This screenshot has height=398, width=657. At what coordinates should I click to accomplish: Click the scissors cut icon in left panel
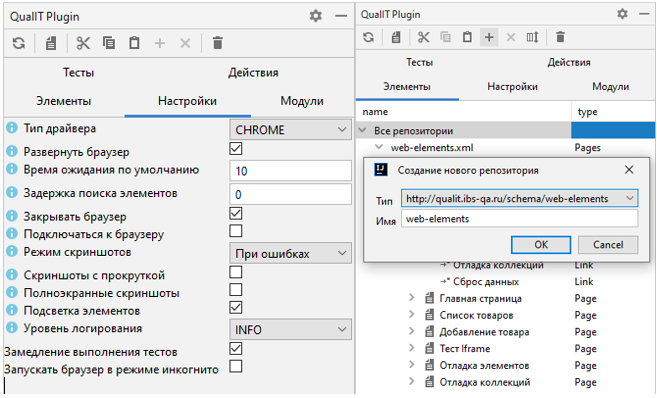coord(83,43)
